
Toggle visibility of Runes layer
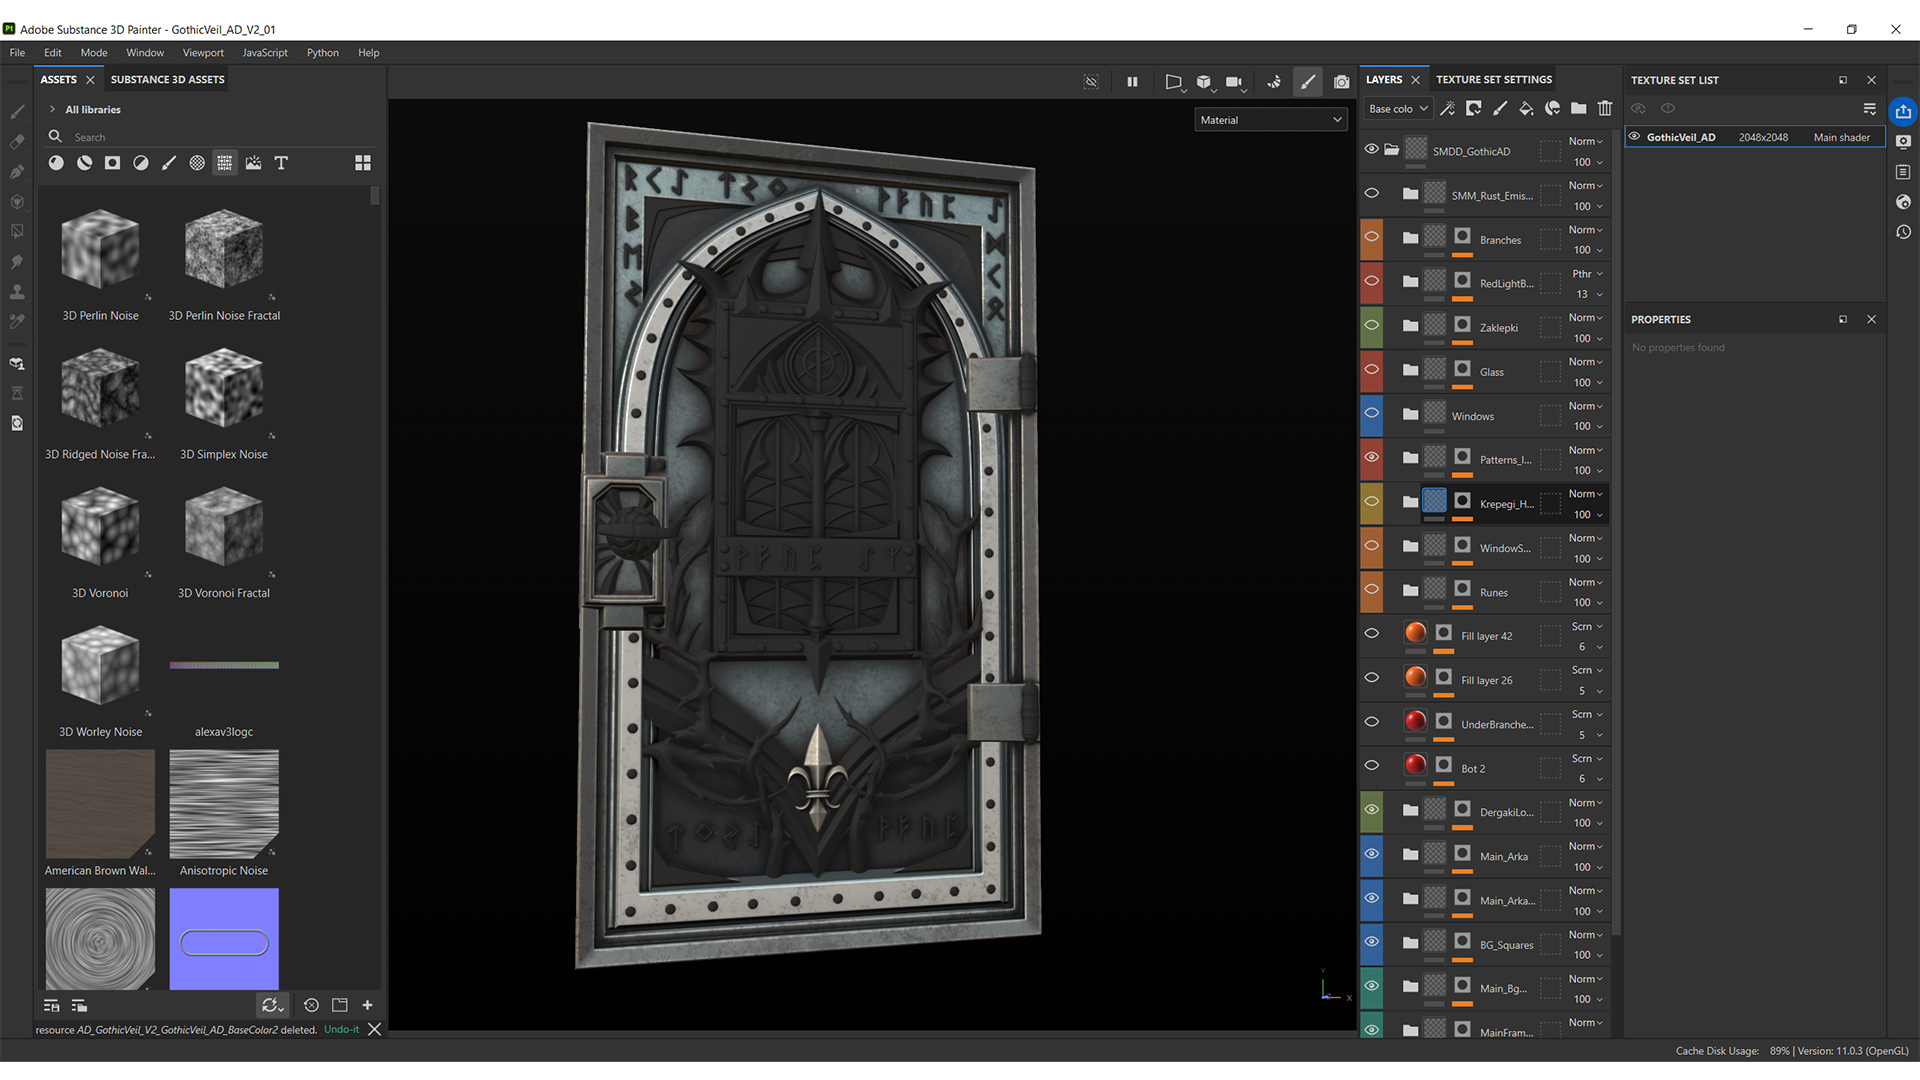tap(1371, 590)
